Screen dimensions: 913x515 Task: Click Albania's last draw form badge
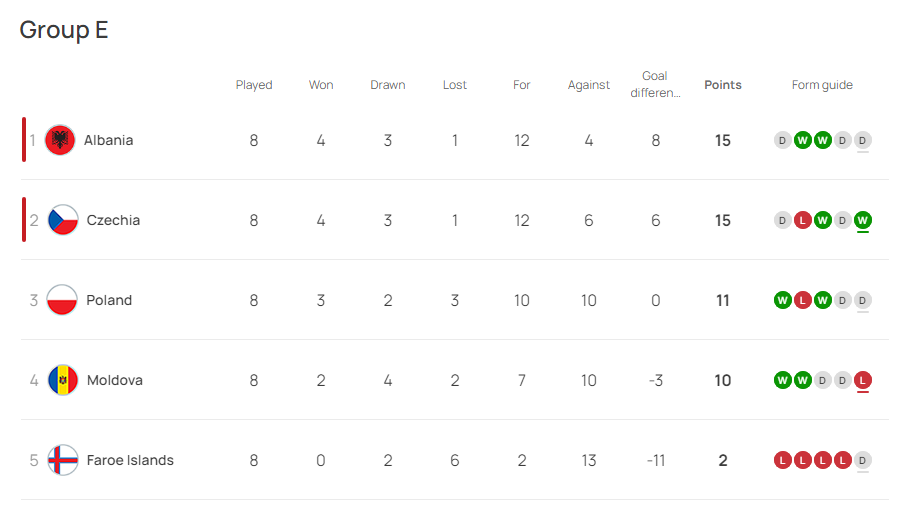coord(862,140)
